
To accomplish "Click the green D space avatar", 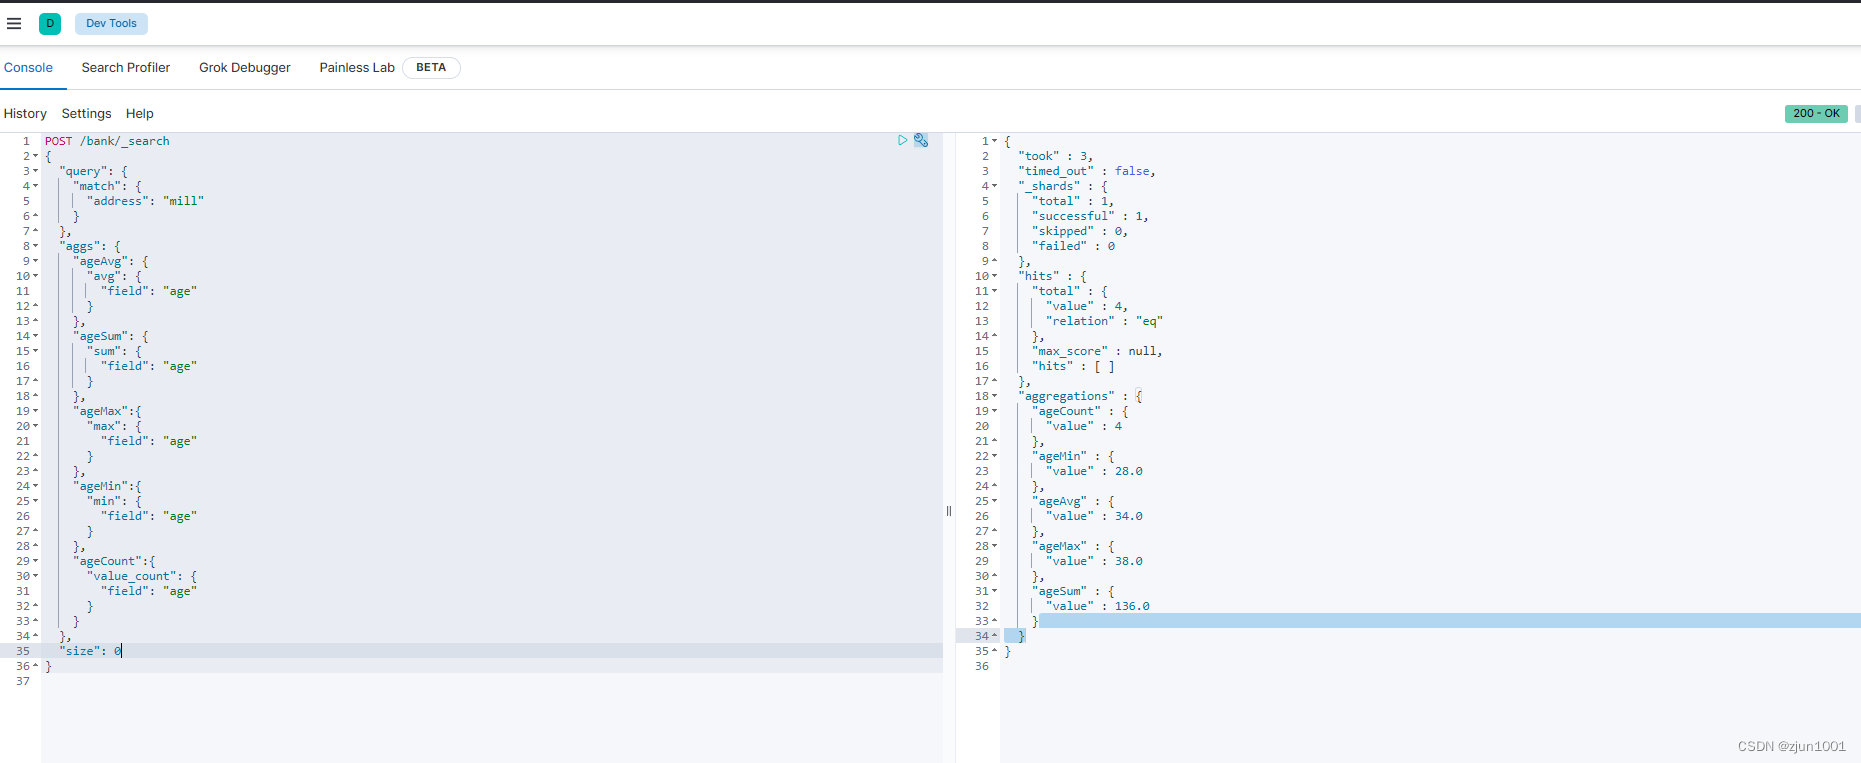I will click(50, 23).
